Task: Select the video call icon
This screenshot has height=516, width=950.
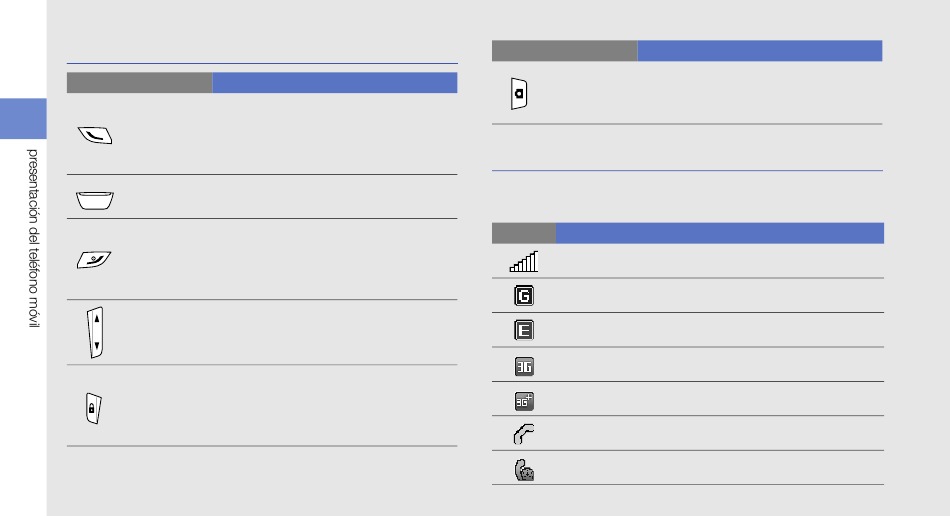Action: (524, 469)
